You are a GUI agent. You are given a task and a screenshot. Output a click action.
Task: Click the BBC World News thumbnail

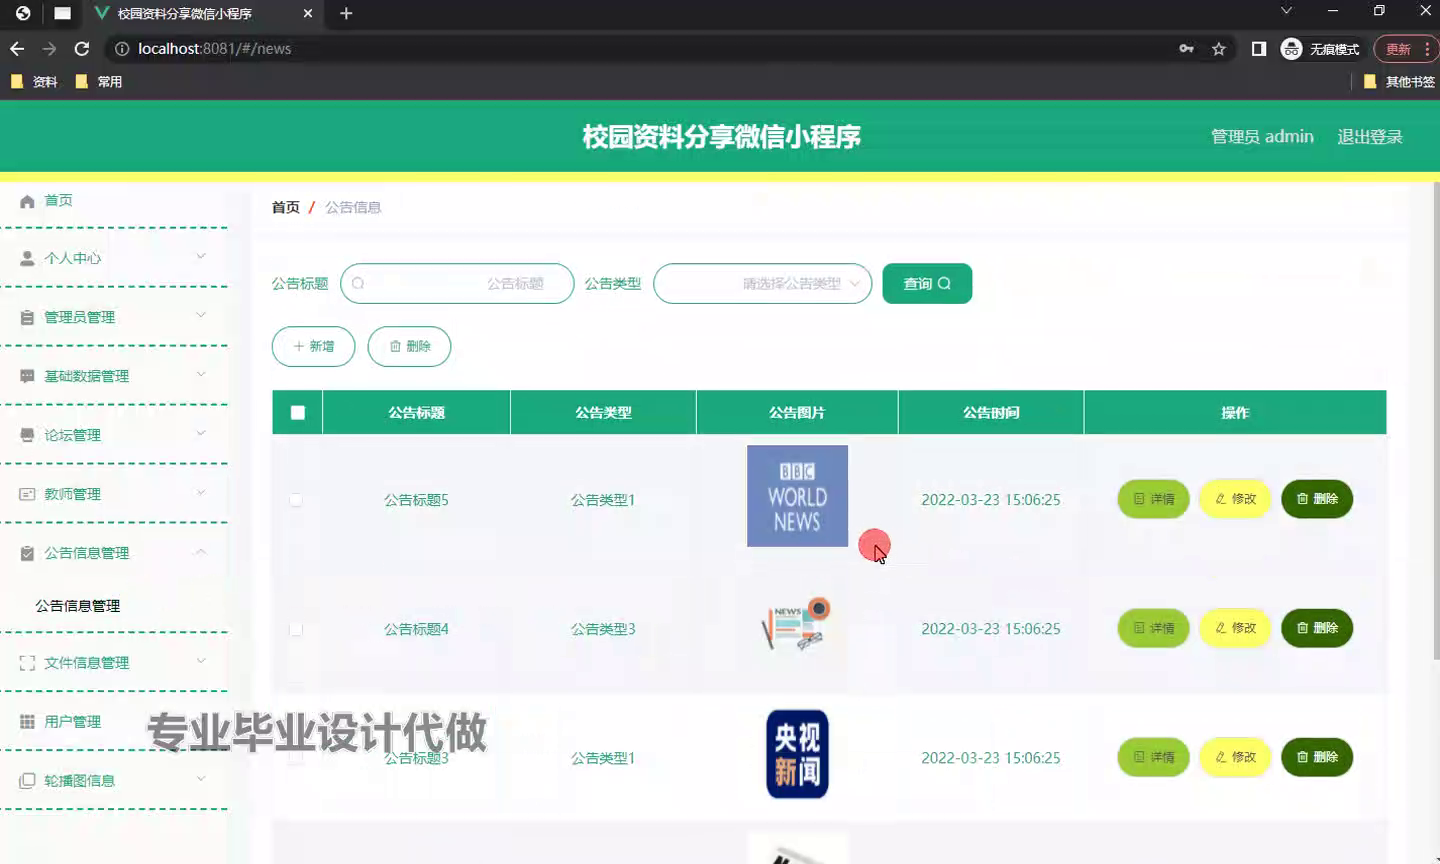(797, 496)
